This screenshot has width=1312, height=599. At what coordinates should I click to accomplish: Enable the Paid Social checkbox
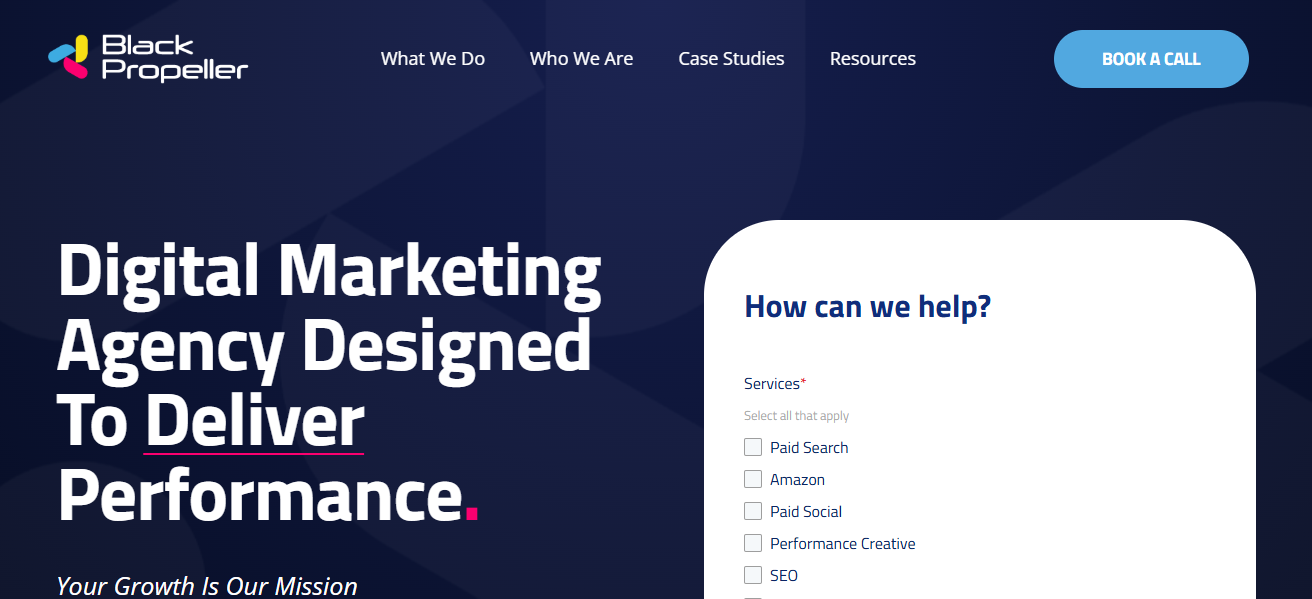753,511
